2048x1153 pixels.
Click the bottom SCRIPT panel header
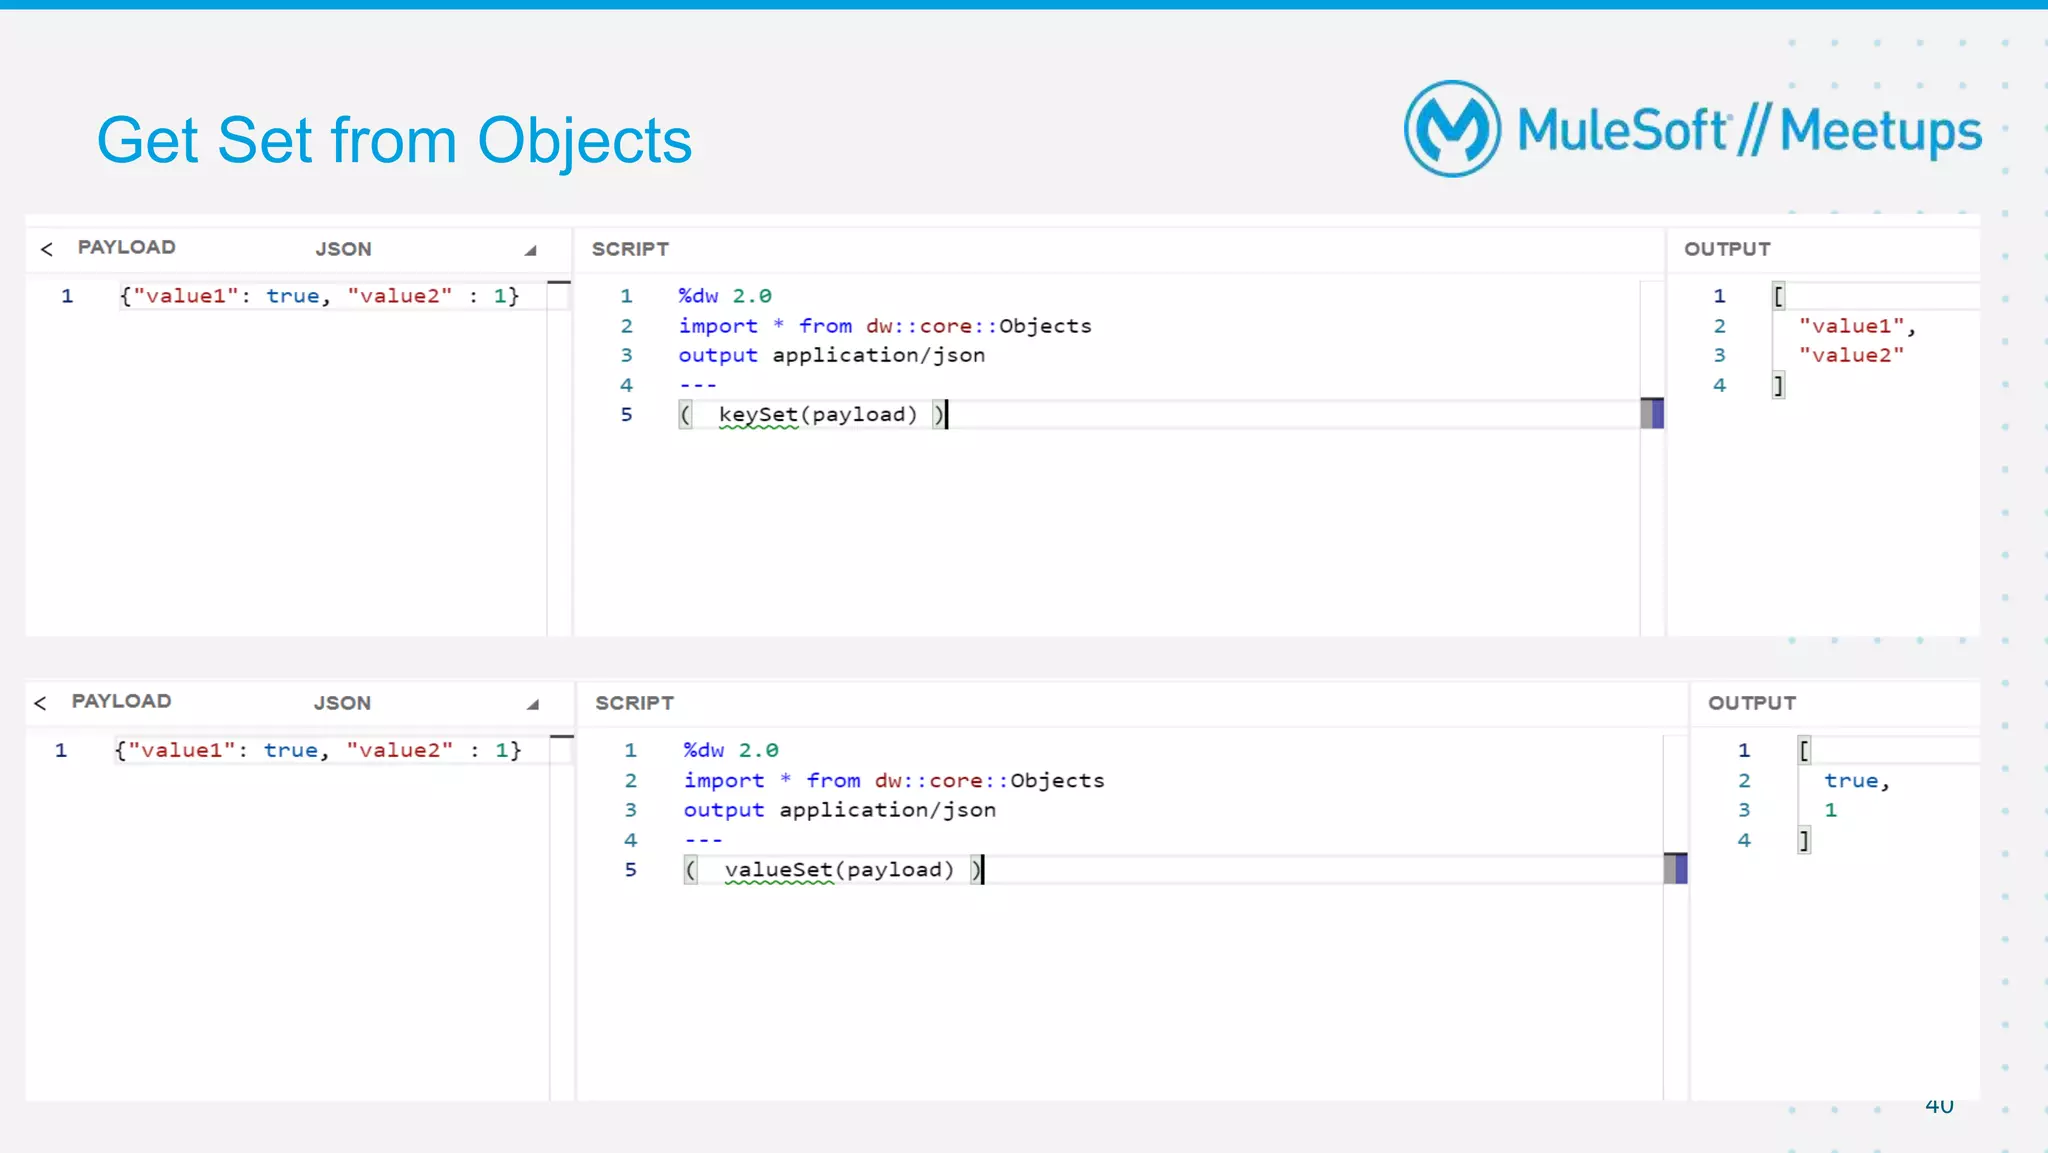click(634, 703)
